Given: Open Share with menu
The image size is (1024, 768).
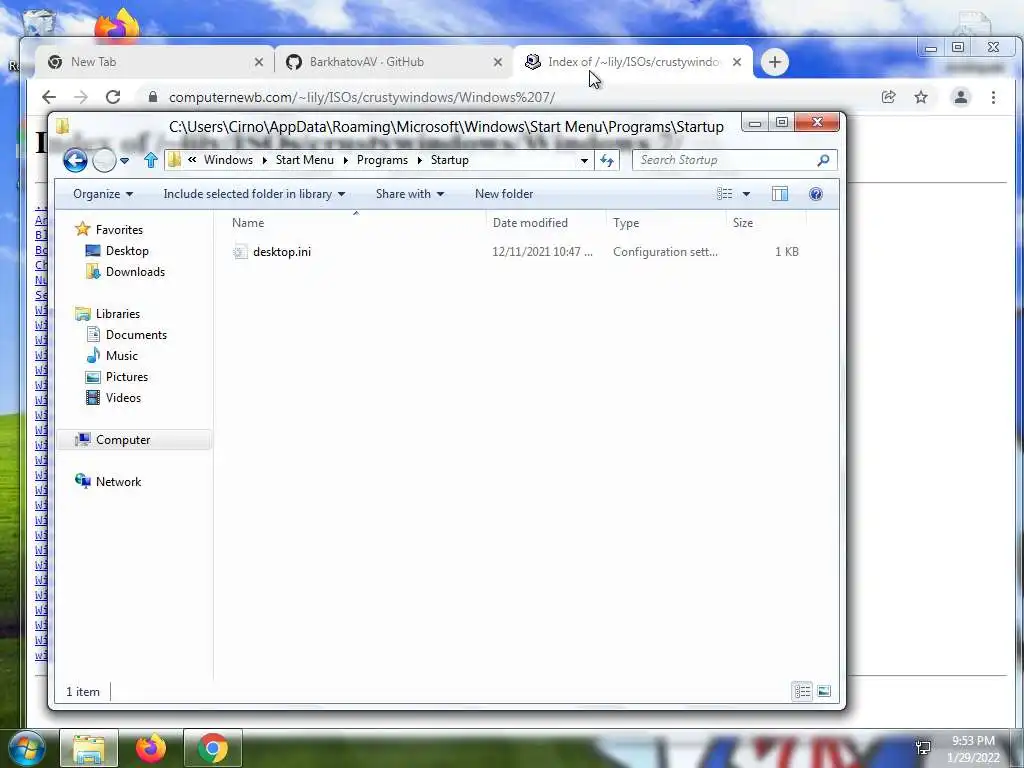Looking at the screenshot, I should [x=409, y=194].
